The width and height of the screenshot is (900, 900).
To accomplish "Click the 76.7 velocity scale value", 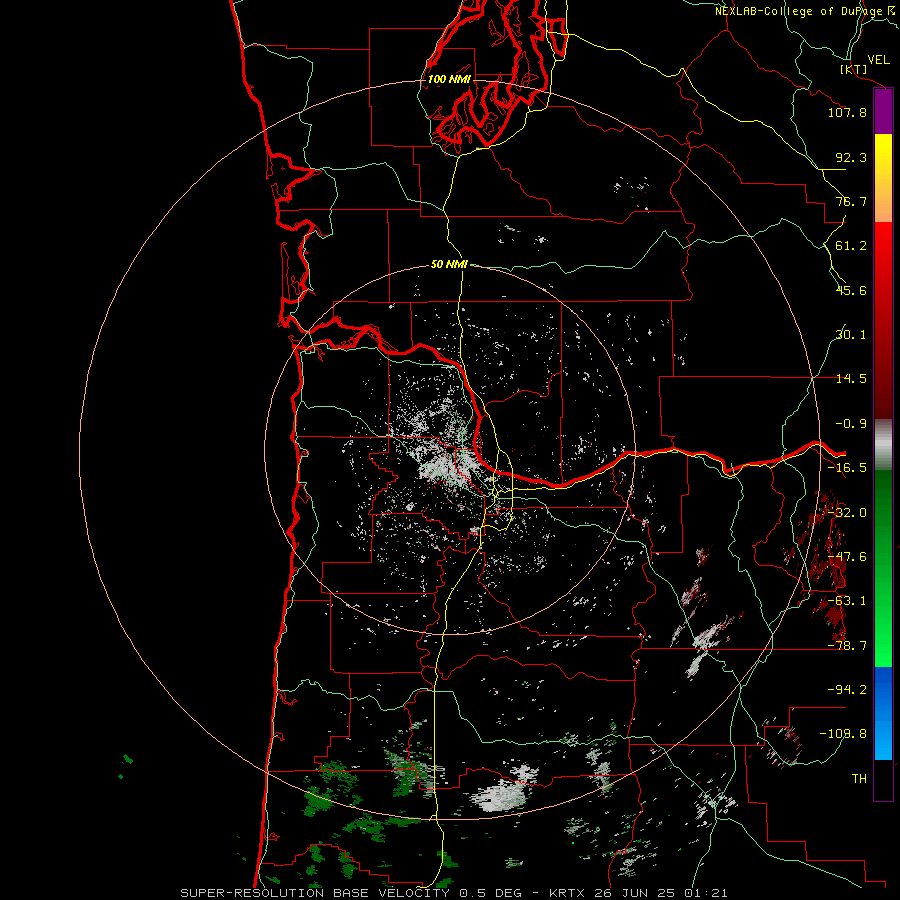I will point(851,201).
